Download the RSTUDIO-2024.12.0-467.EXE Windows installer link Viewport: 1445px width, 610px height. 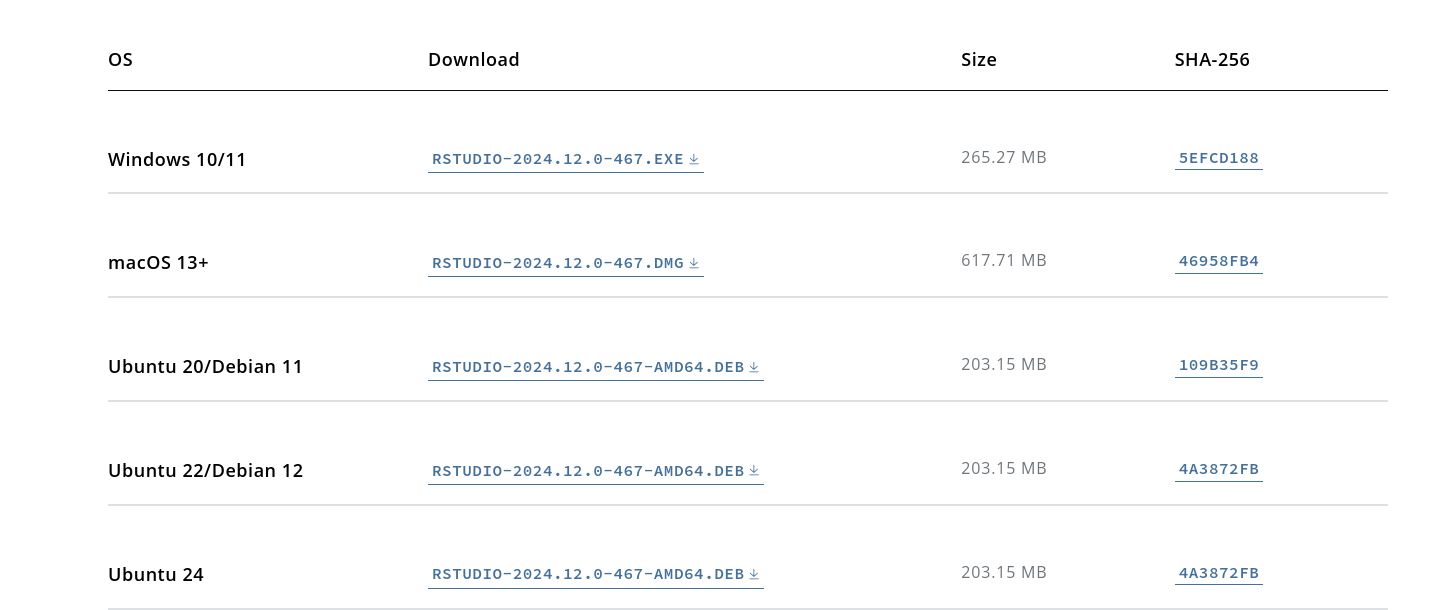[x=557, y=159]
